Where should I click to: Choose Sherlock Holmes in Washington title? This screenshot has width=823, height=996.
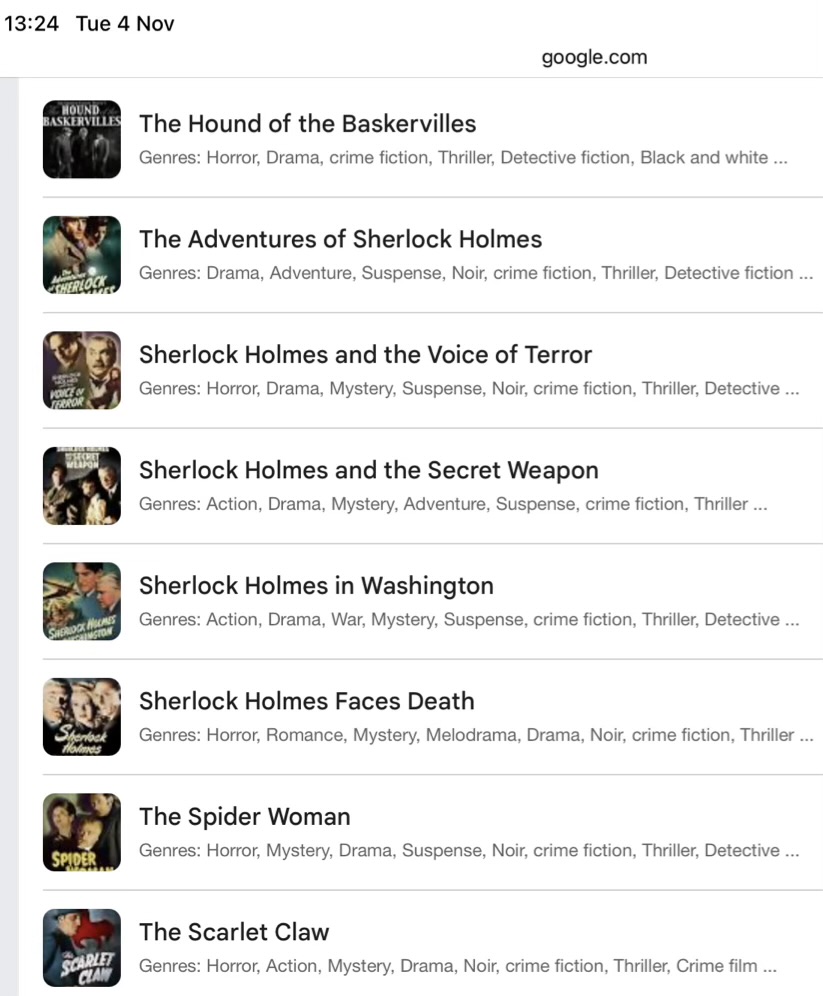316,586
